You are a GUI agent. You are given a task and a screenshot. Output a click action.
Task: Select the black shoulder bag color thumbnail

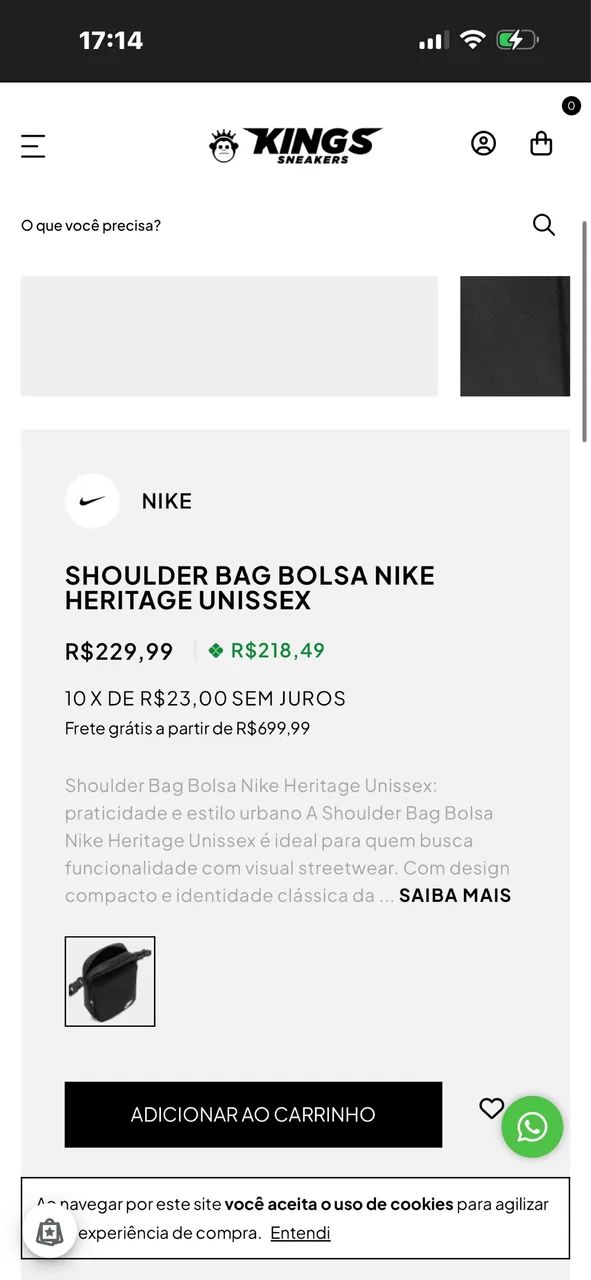(x=110, y=981)
